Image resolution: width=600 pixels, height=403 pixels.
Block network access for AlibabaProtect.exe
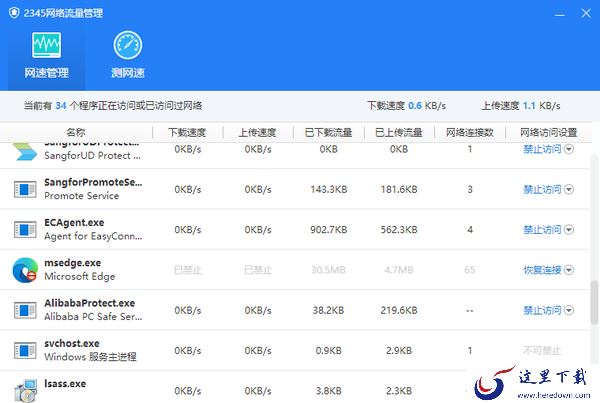542,310
